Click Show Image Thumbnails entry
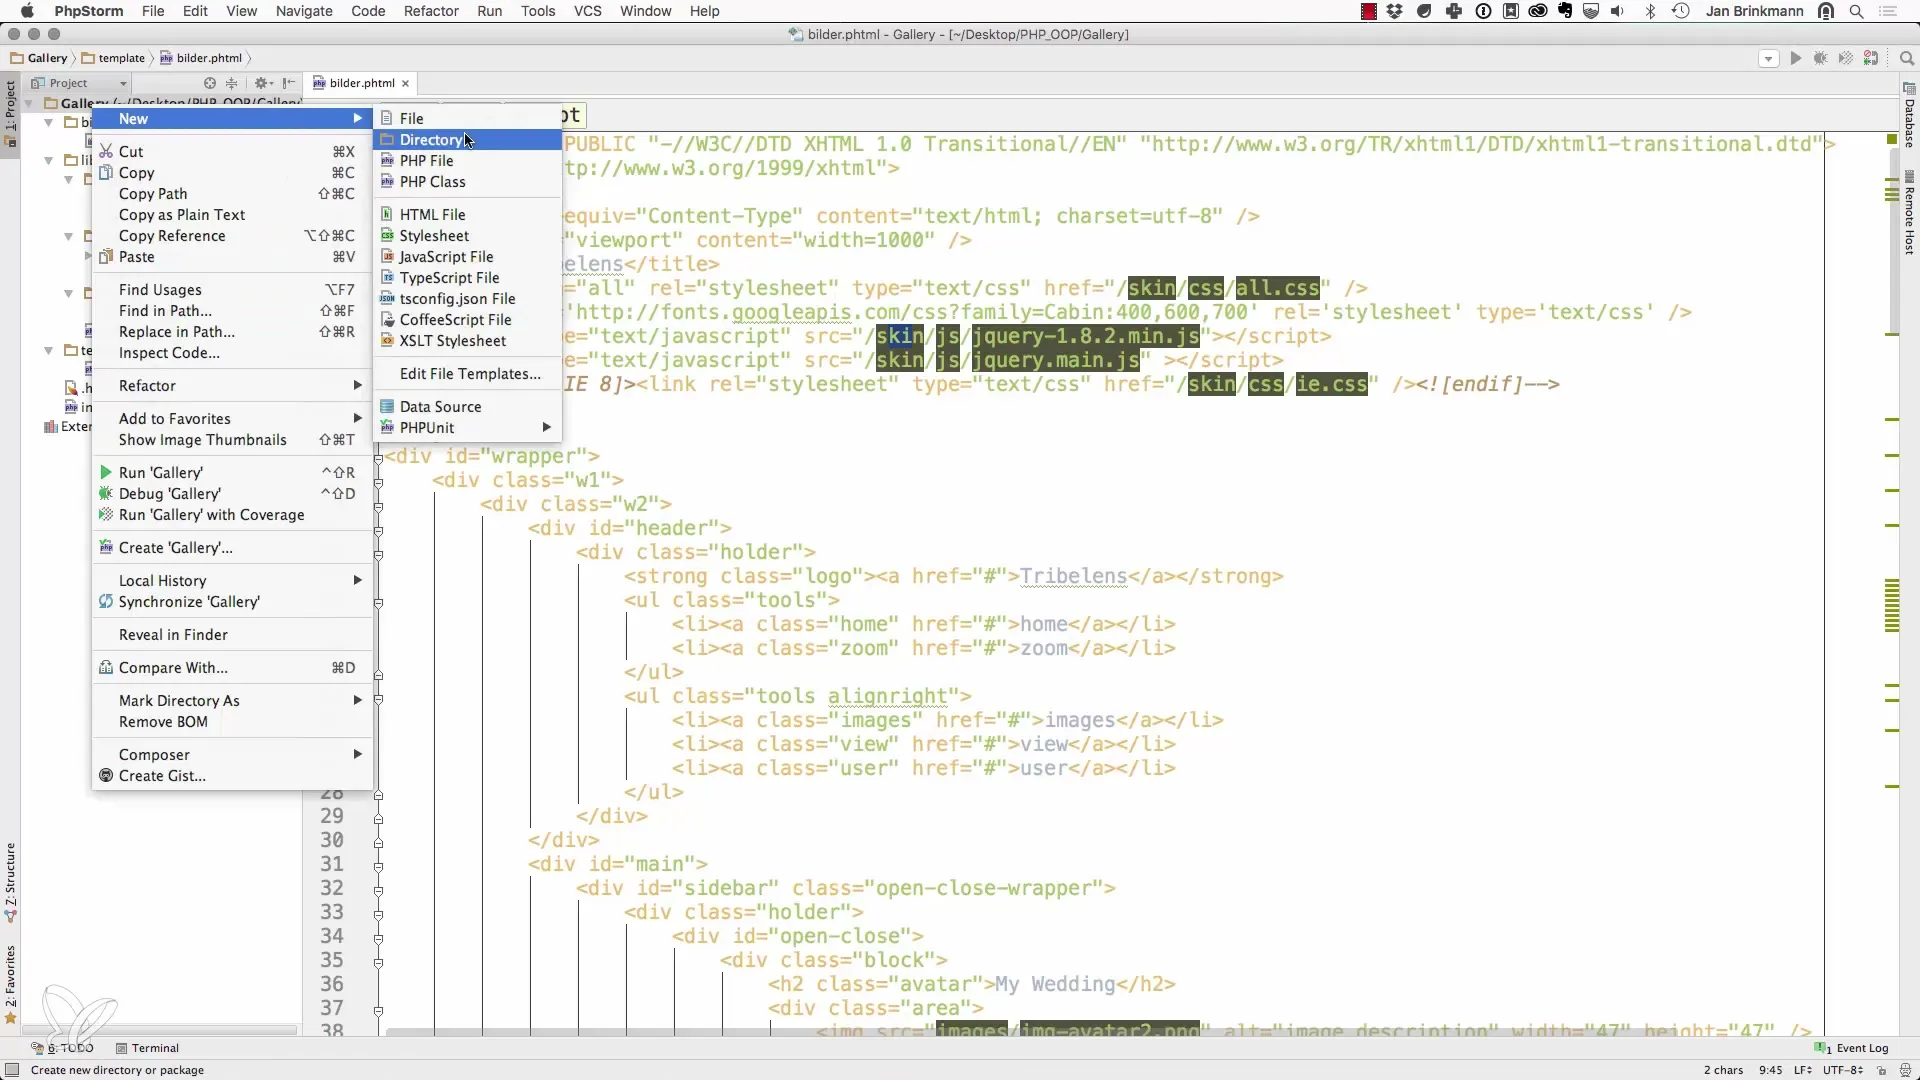Viewport: 1920px width, 1080px height. (x=232, y=440)
